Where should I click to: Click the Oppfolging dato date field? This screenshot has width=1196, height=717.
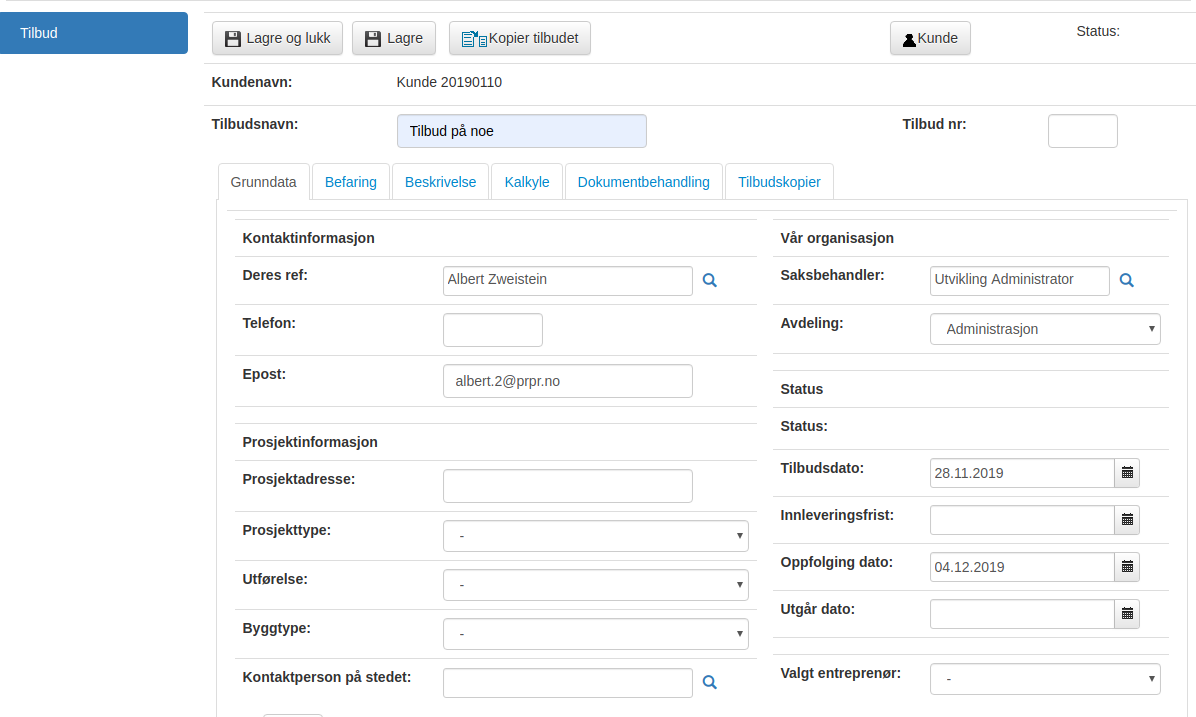tap(1022, 567)
